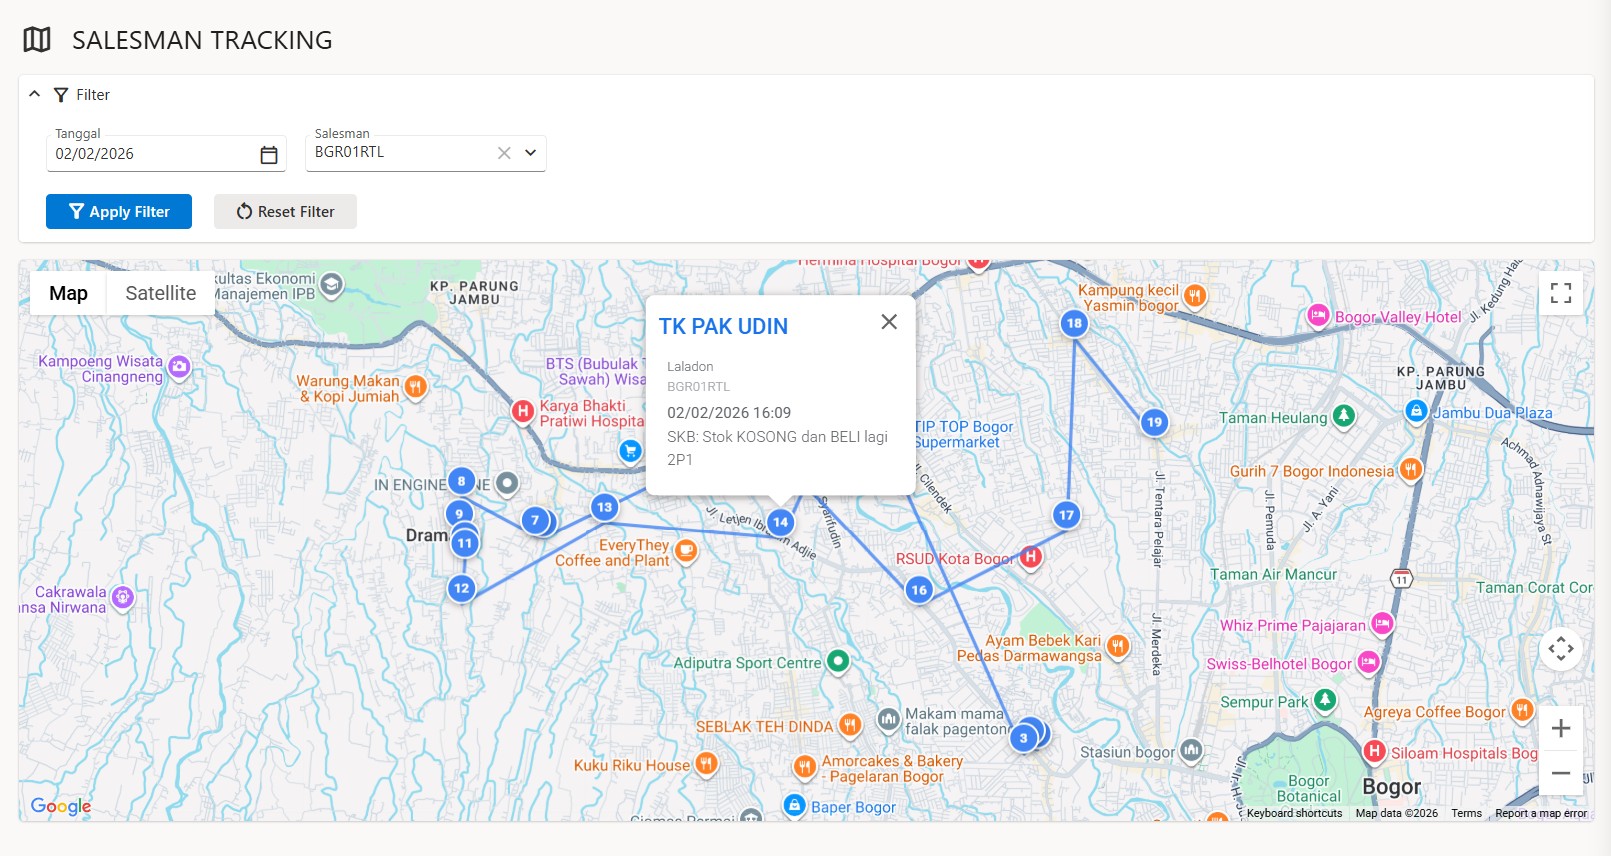This screenshot has width=1611, height=856.
Task: Click Sempur Park icon
Action: coord(1325,700)
